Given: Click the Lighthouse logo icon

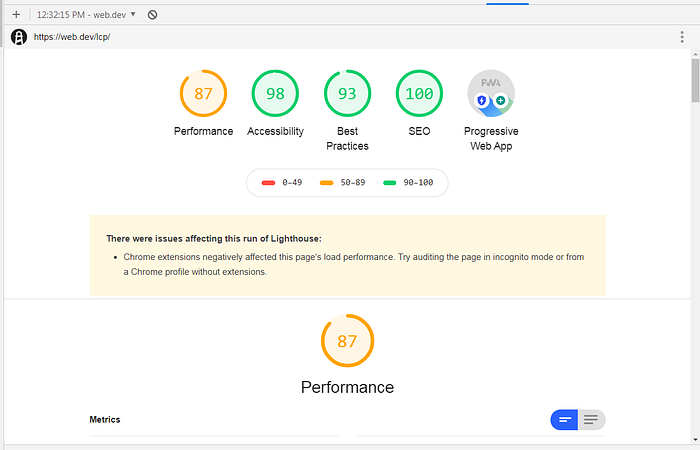Looking at the screenshot, I should (19, 37).
